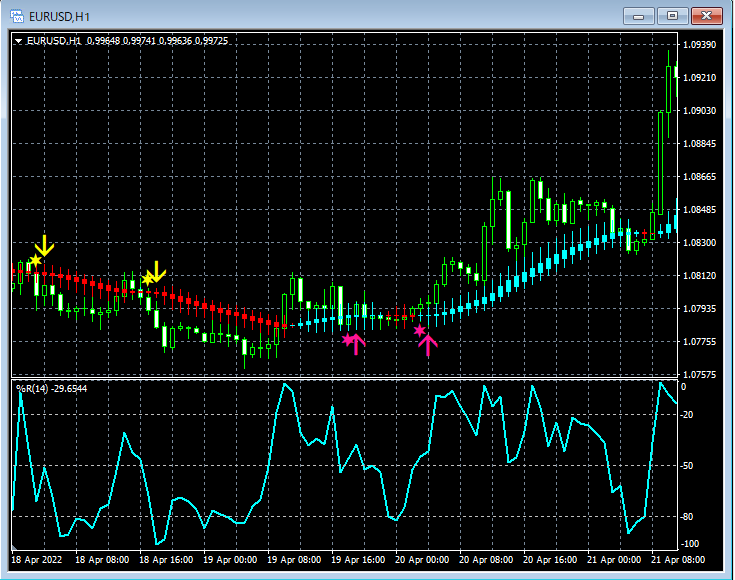Click the 18 Apr 16:00 time axis label
This screenshot has width=735, height=580.
click(166, 560)
